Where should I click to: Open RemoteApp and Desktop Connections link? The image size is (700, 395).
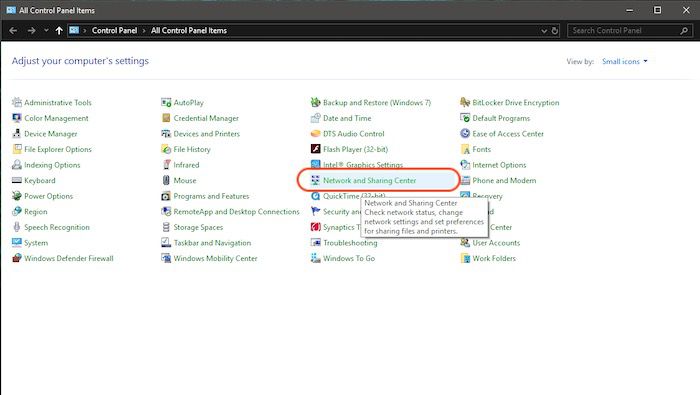236,212
